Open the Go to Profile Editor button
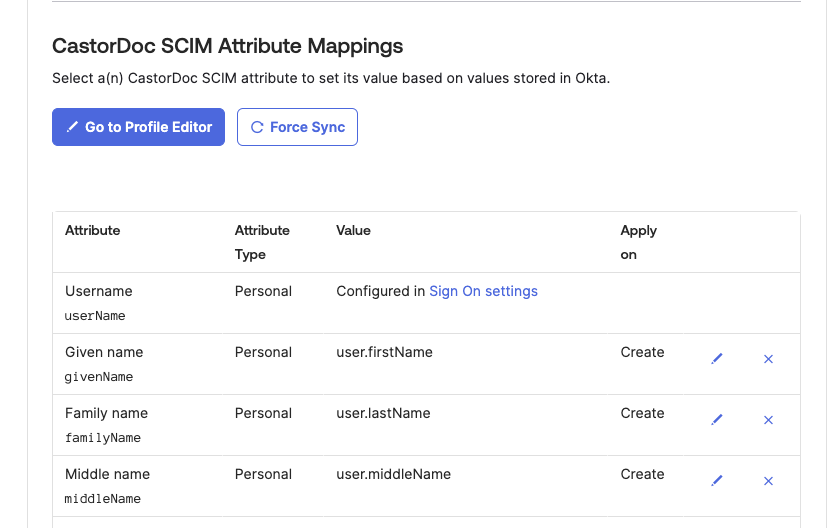Image resolution: width=840 pixels, height=528 pixels. [138, 127]
